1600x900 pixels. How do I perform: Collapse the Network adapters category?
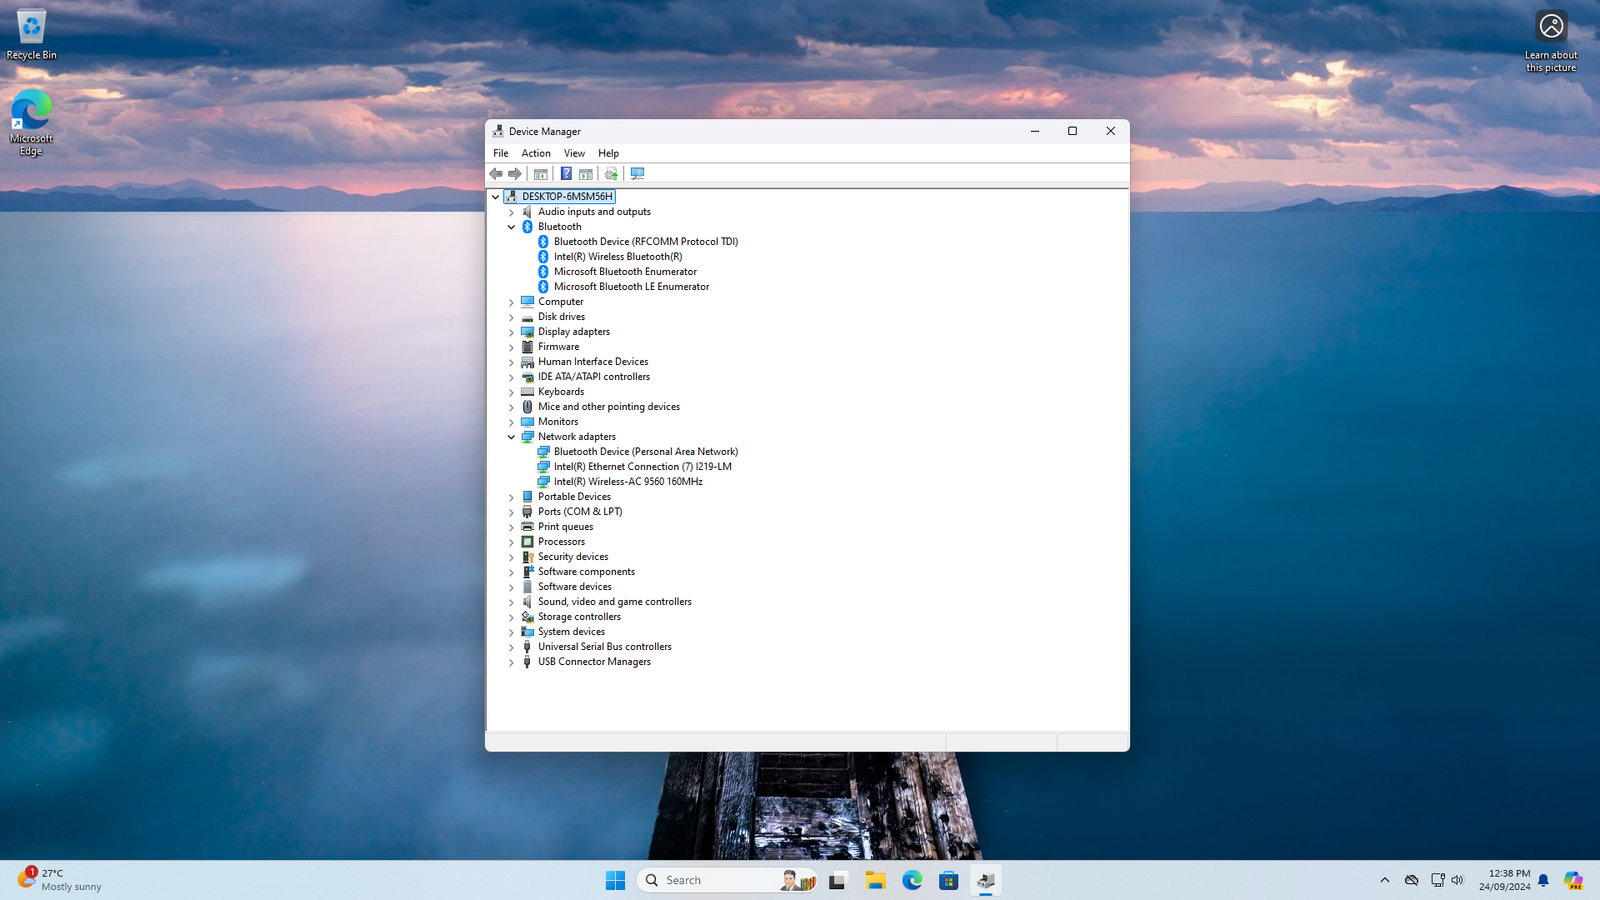click(x=511, y=437)
